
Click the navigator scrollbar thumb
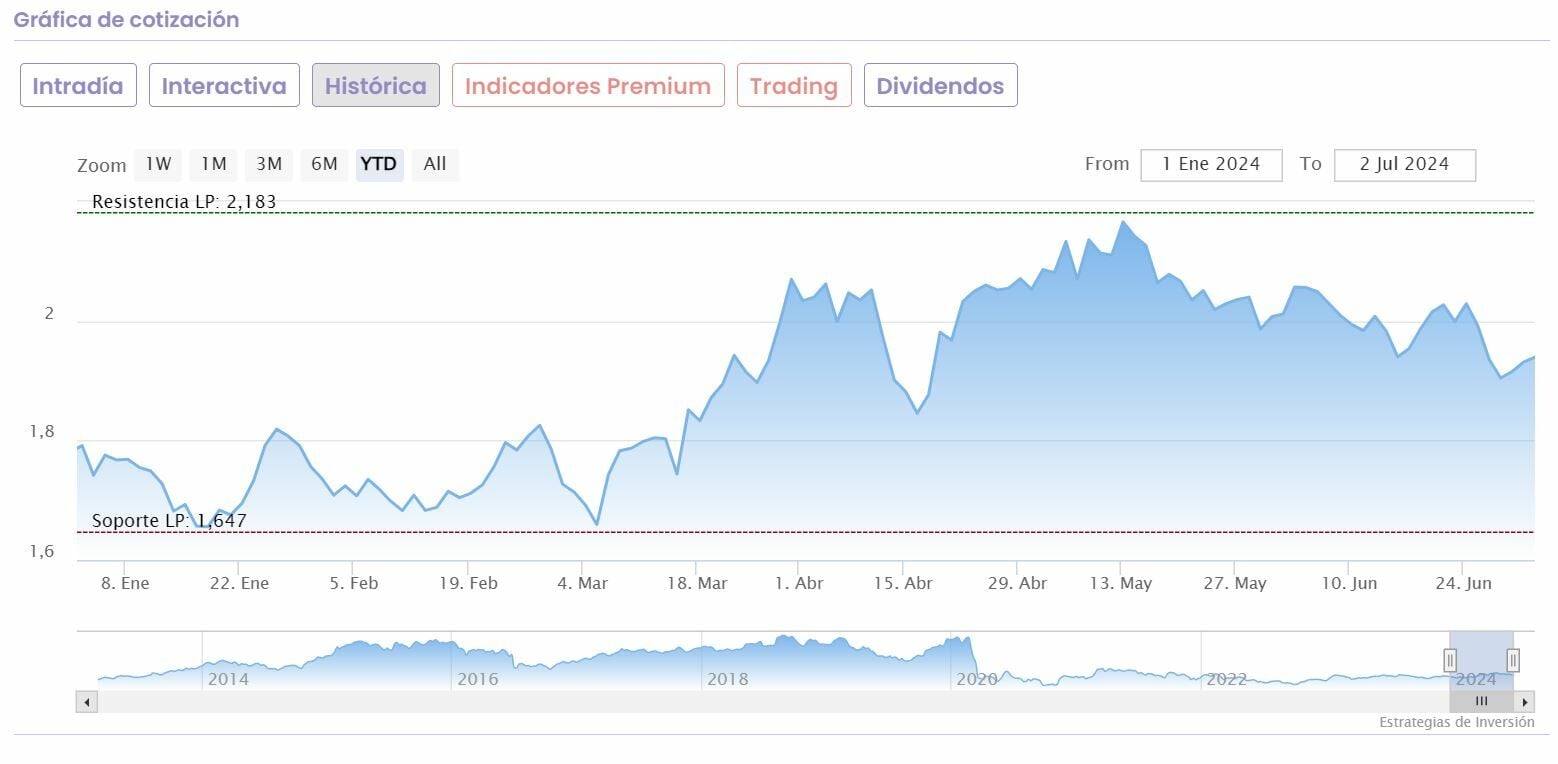click(1481, 702)
